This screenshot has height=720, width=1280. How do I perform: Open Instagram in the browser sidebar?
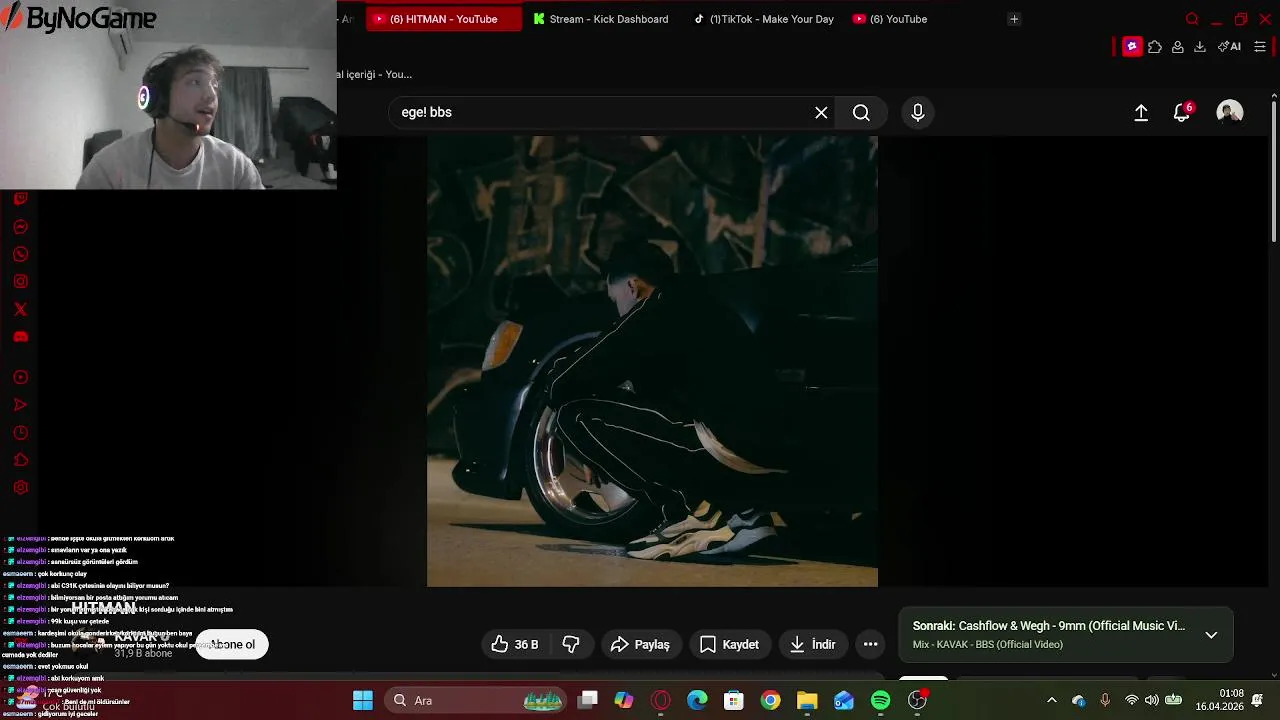pos(20,282)
